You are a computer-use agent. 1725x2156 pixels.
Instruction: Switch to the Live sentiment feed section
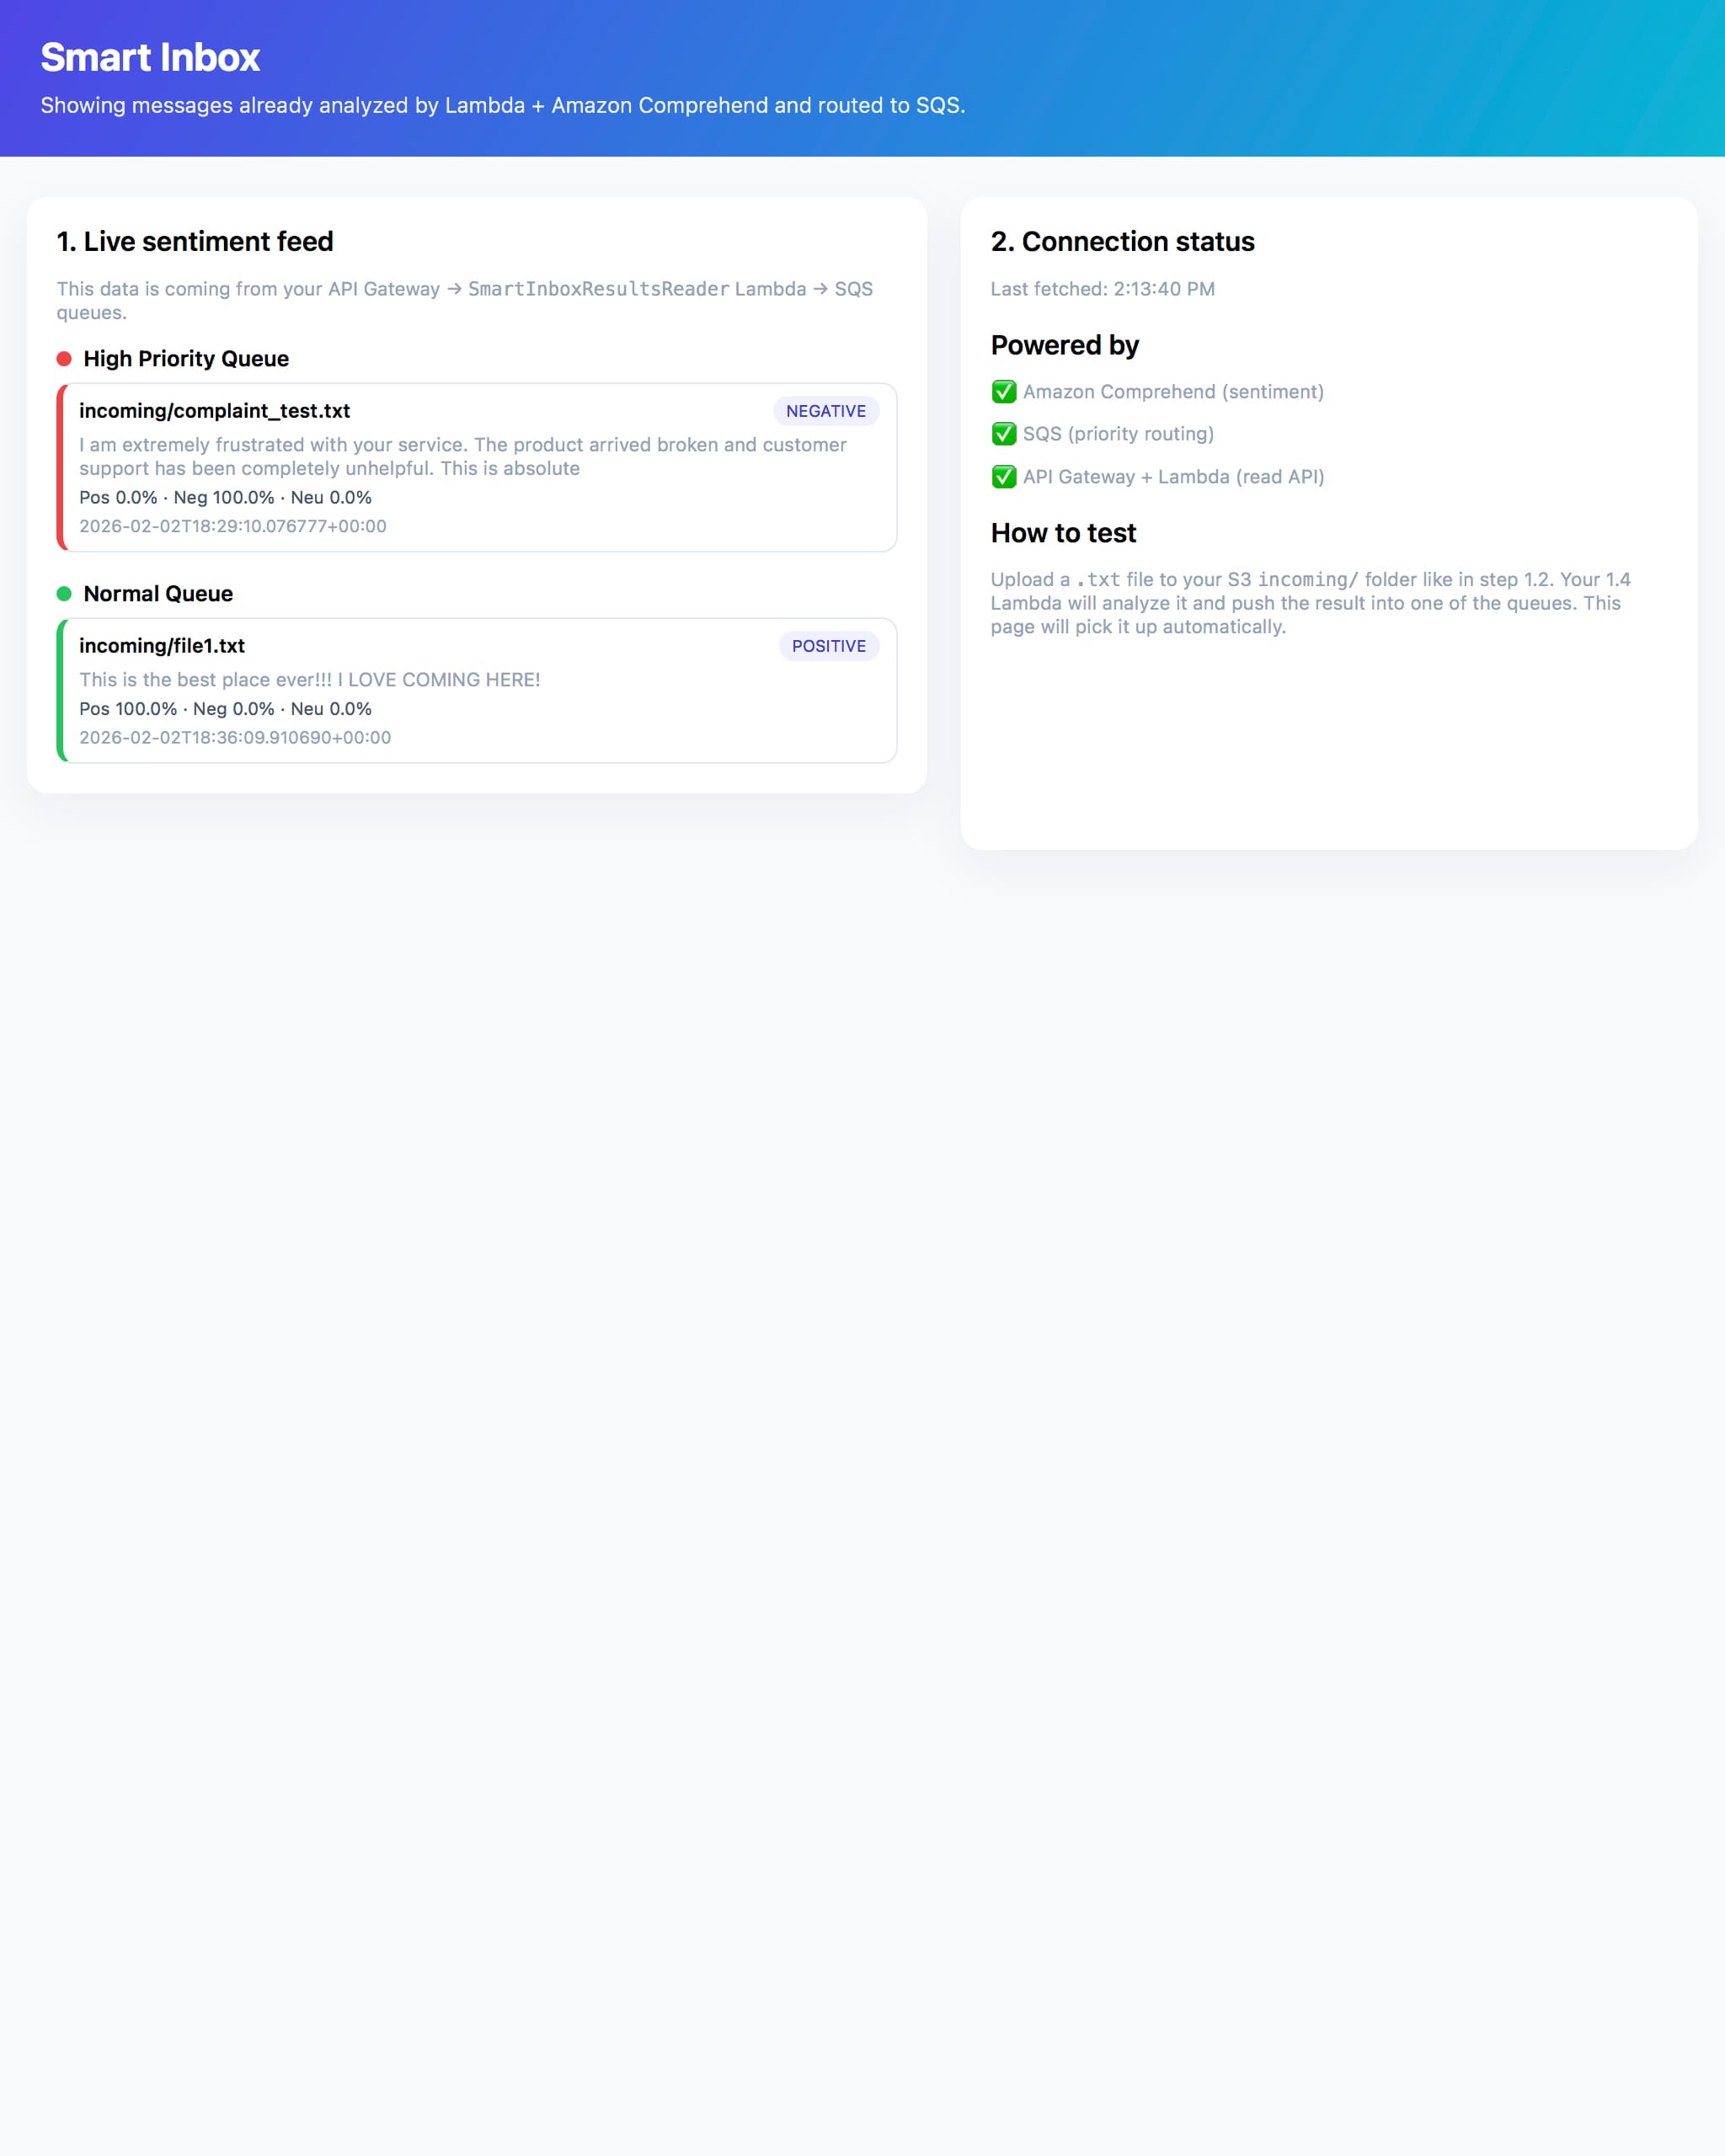pos(195,241)
